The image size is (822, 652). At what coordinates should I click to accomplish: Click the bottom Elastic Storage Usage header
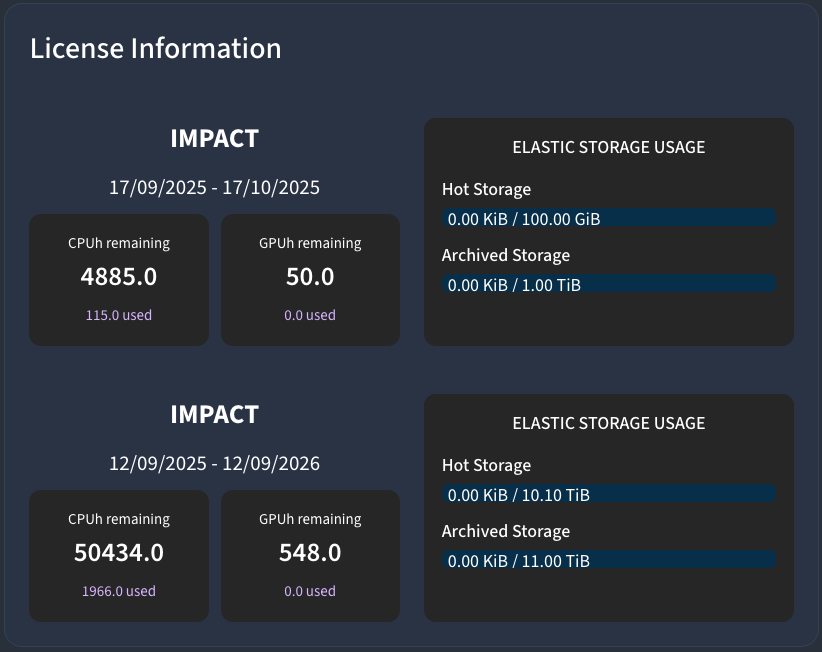(608, 423)
